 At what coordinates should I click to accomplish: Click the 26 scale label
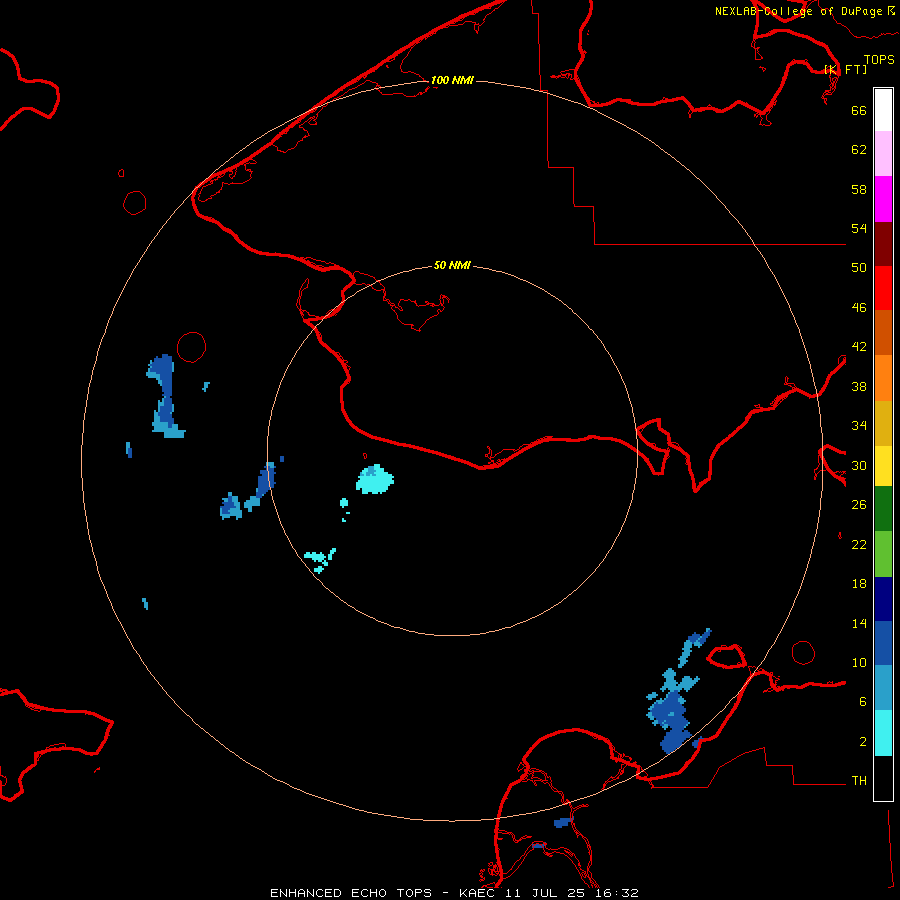click(x=859, y=505)
